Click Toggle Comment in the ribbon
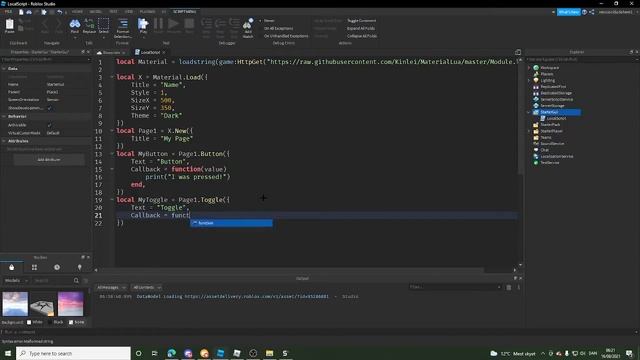 tap(361, 20)
